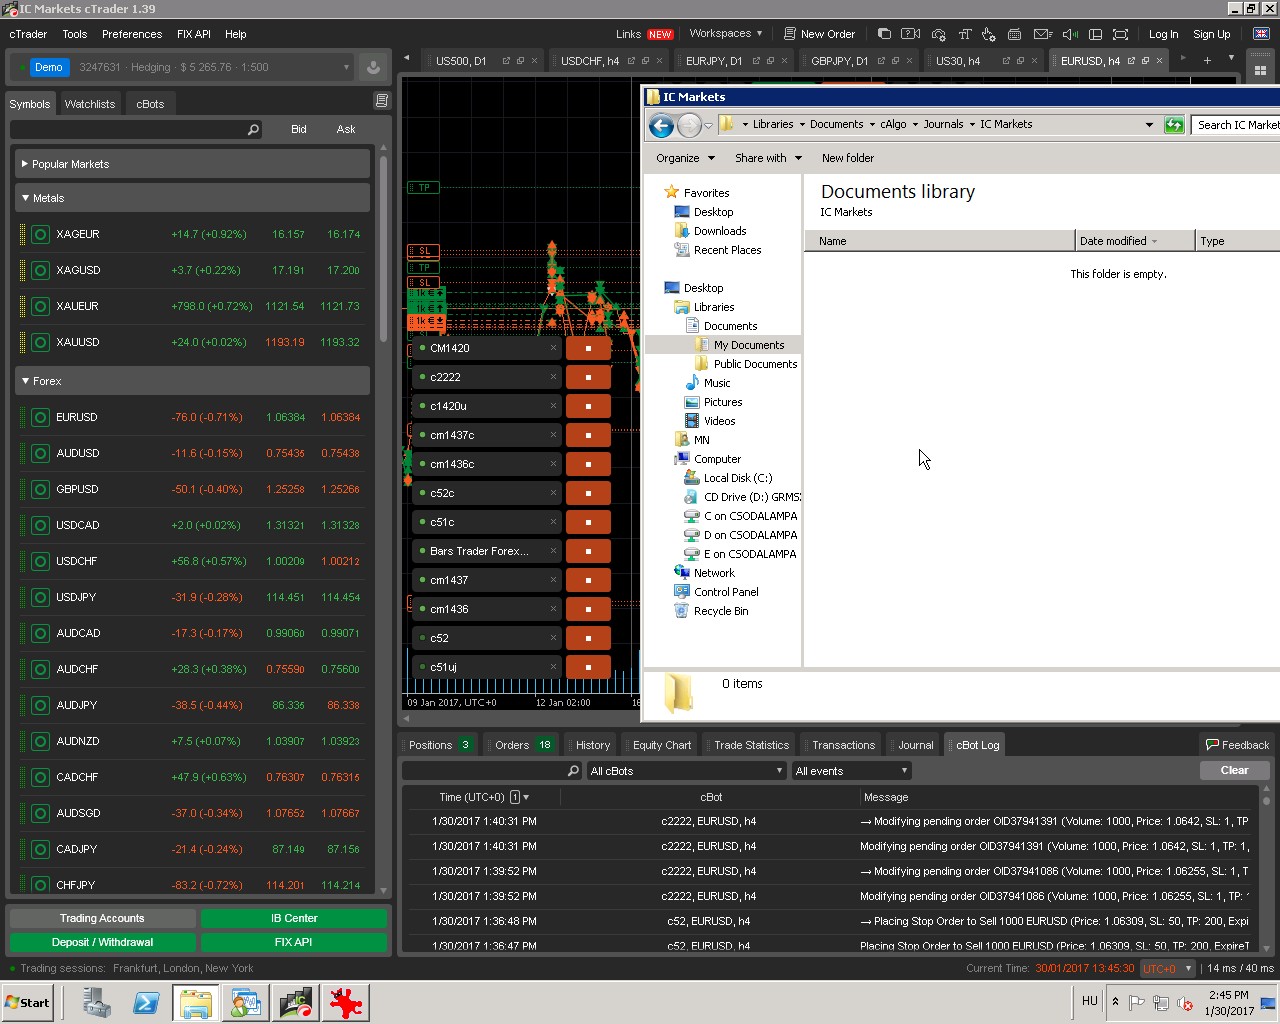Open the QuickTrade settings hand icon

(x=989, y=34)
